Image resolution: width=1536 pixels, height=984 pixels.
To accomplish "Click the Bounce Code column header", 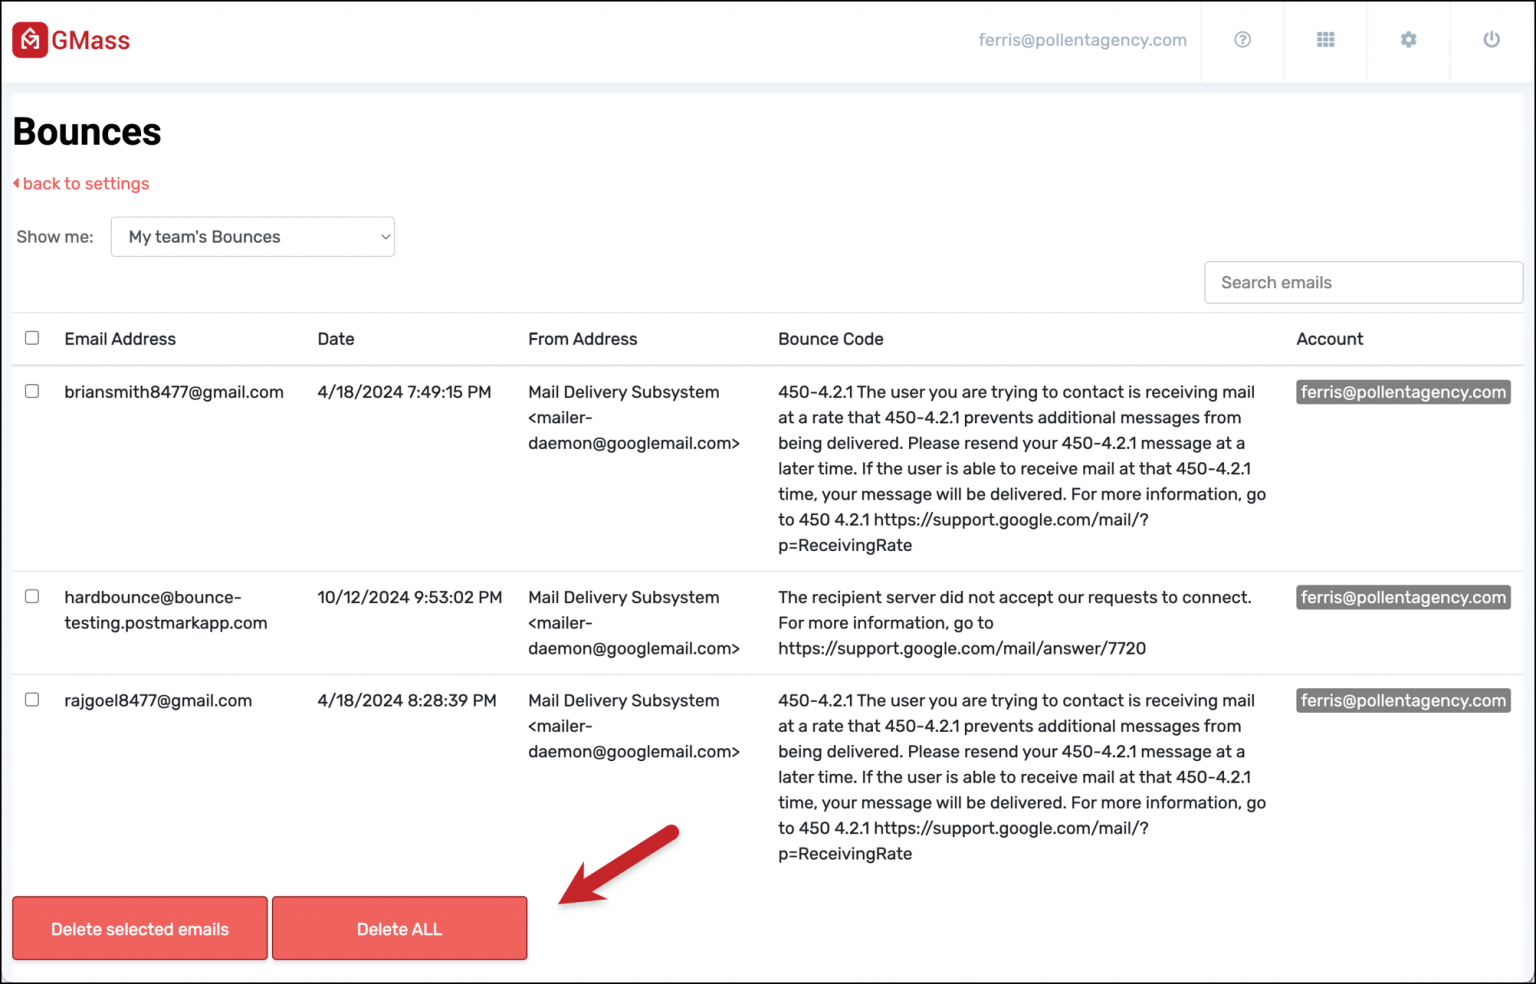I will pyautogui.click(x=831, y=339).
